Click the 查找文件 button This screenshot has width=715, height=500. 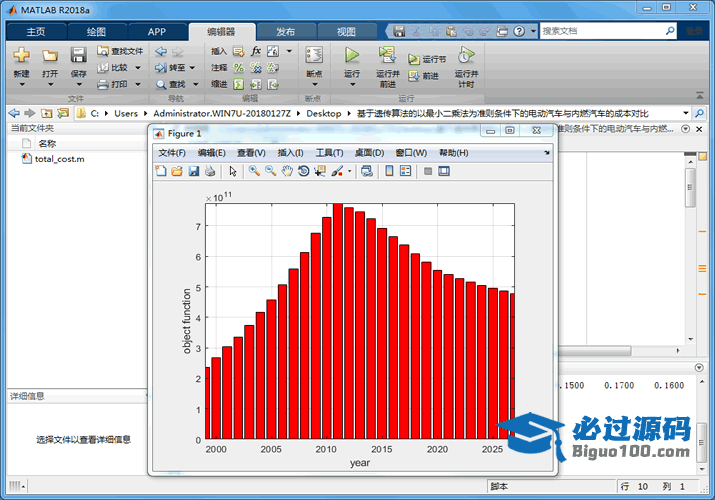121,51
